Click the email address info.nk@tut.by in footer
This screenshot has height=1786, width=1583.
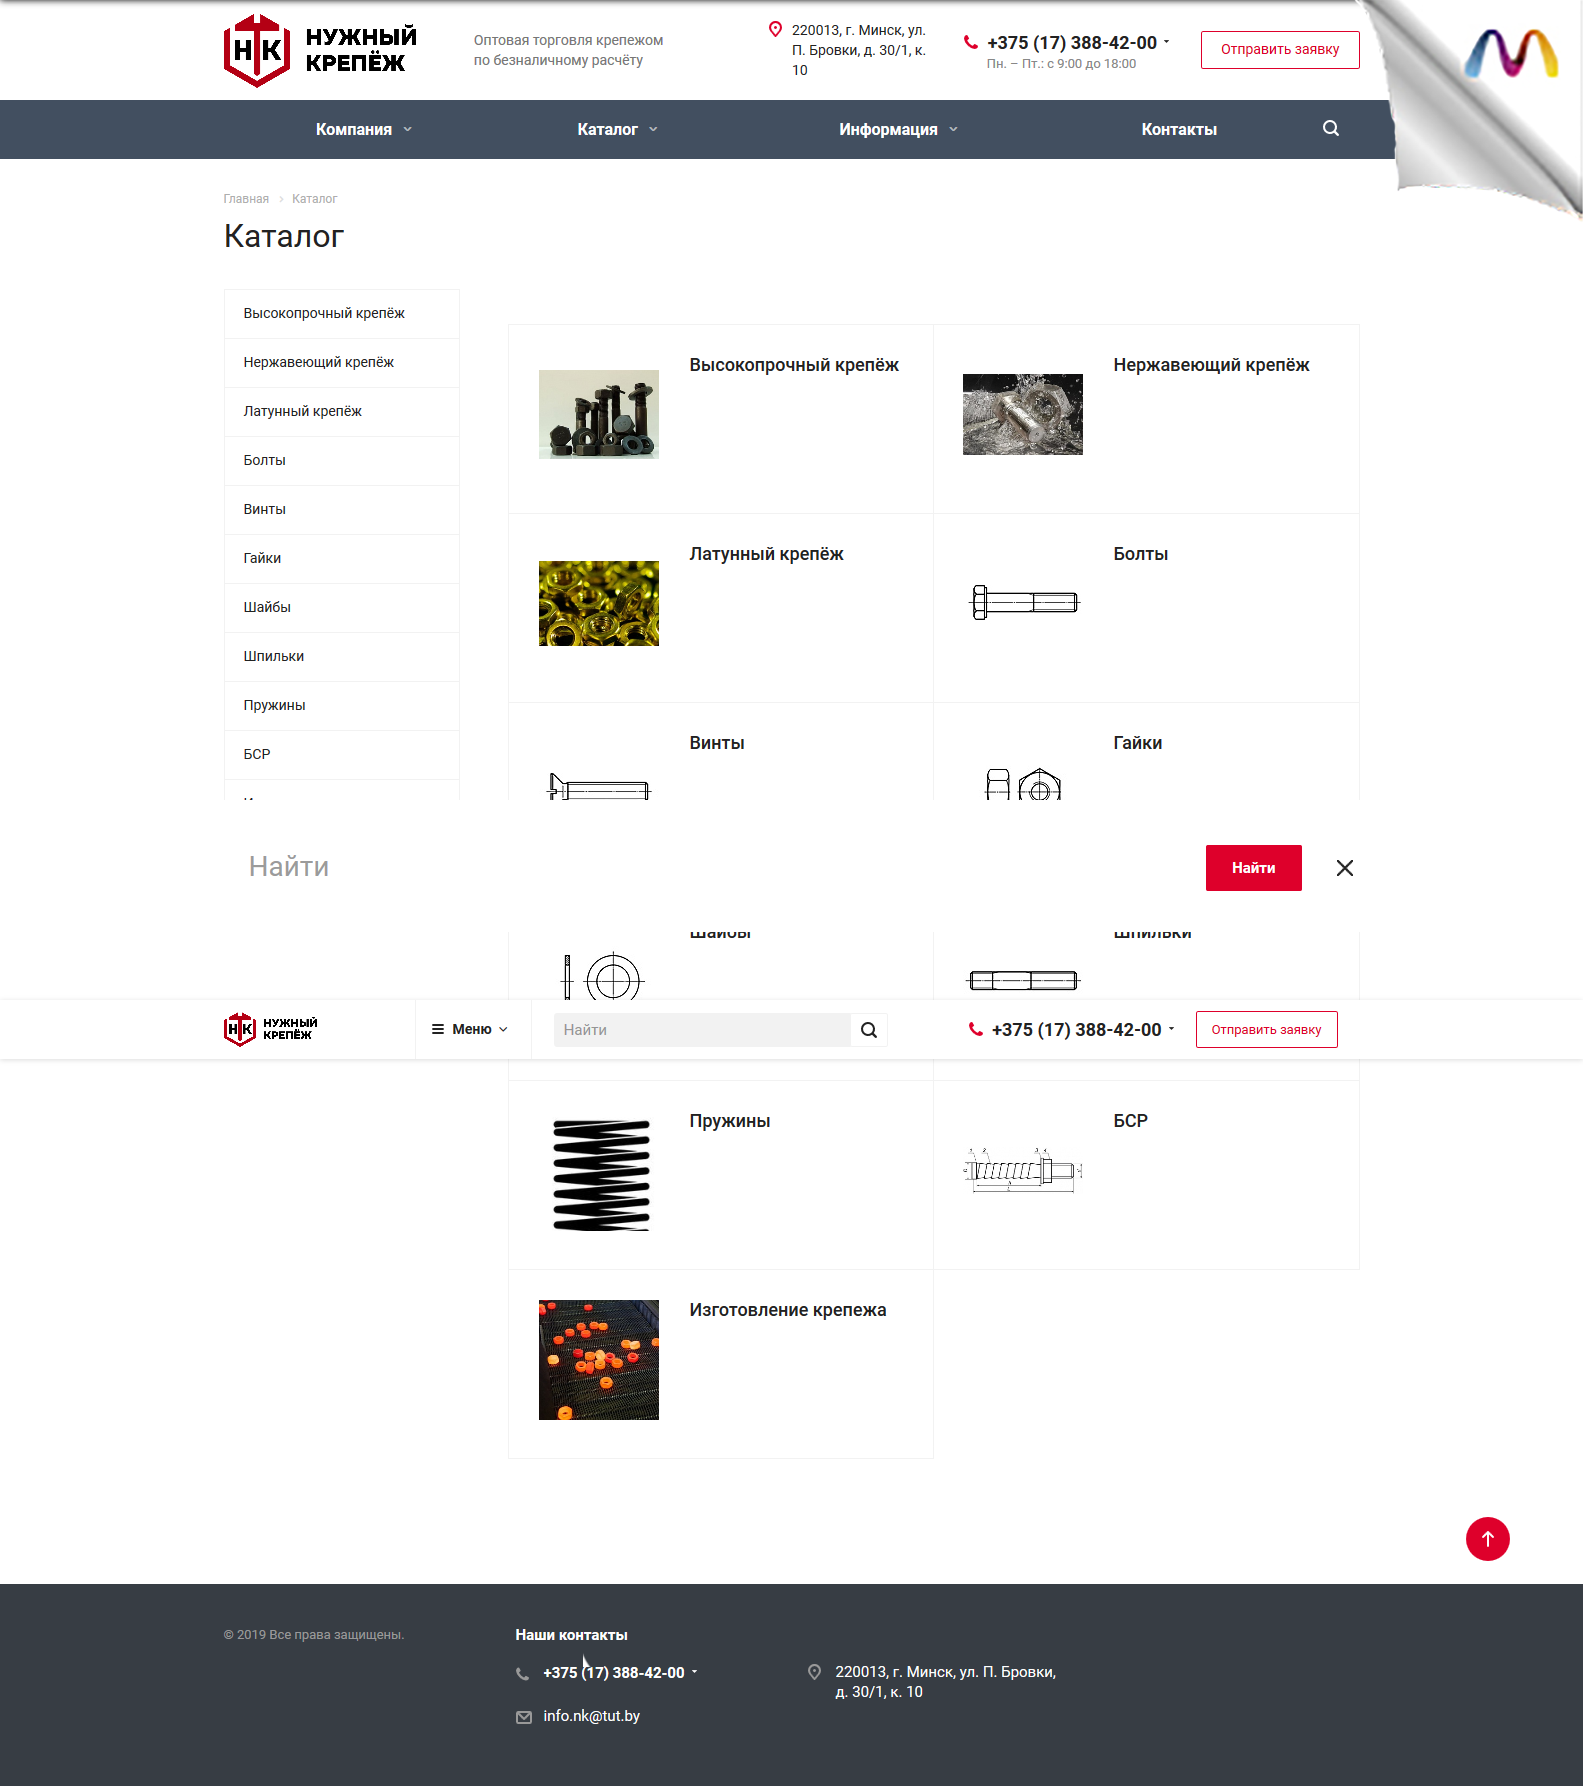point(591,1716)
